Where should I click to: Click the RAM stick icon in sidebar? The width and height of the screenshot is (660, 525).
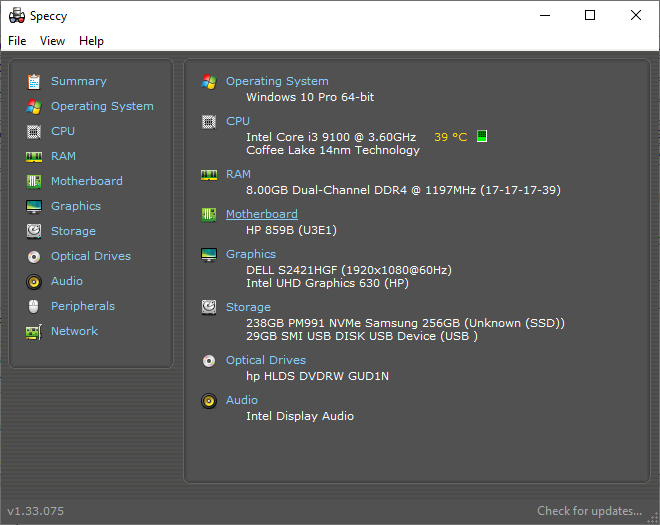pos(34,157)
